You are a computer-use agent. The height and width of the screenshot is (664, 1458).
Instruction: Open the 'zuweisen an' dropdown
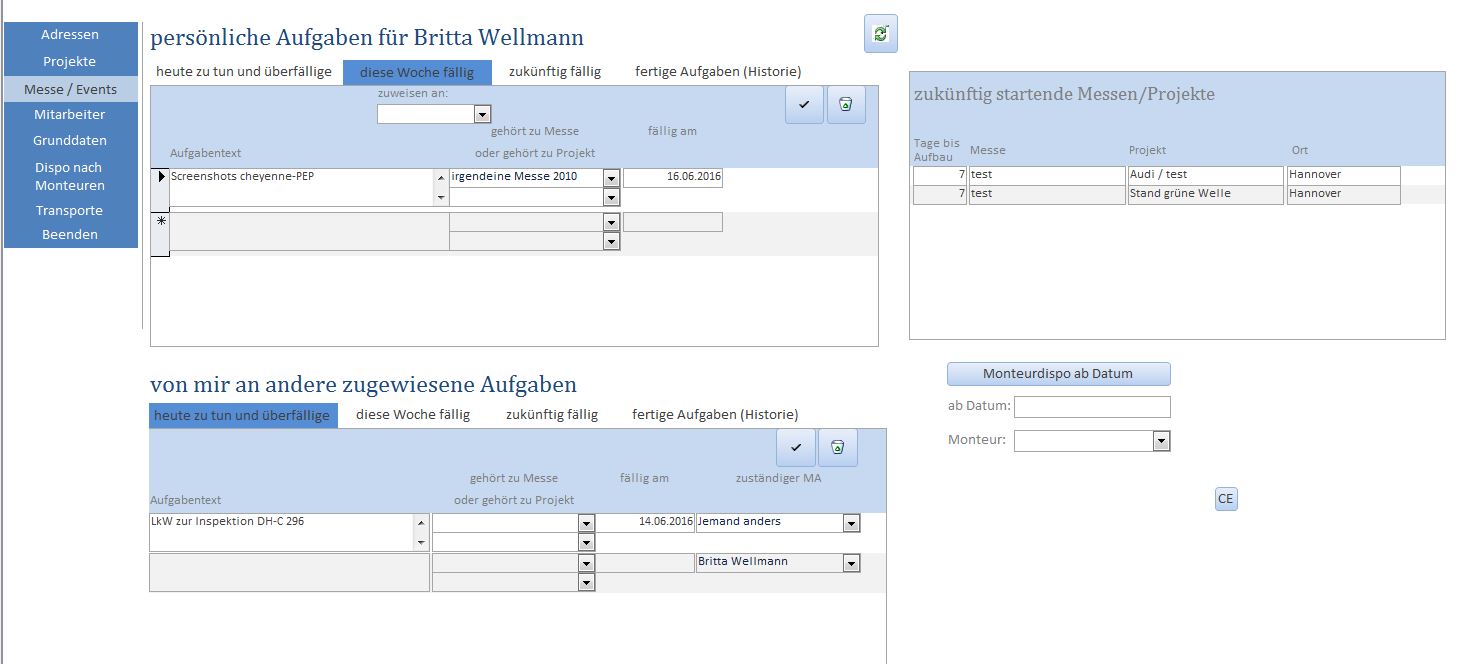(x=482, y=114)
